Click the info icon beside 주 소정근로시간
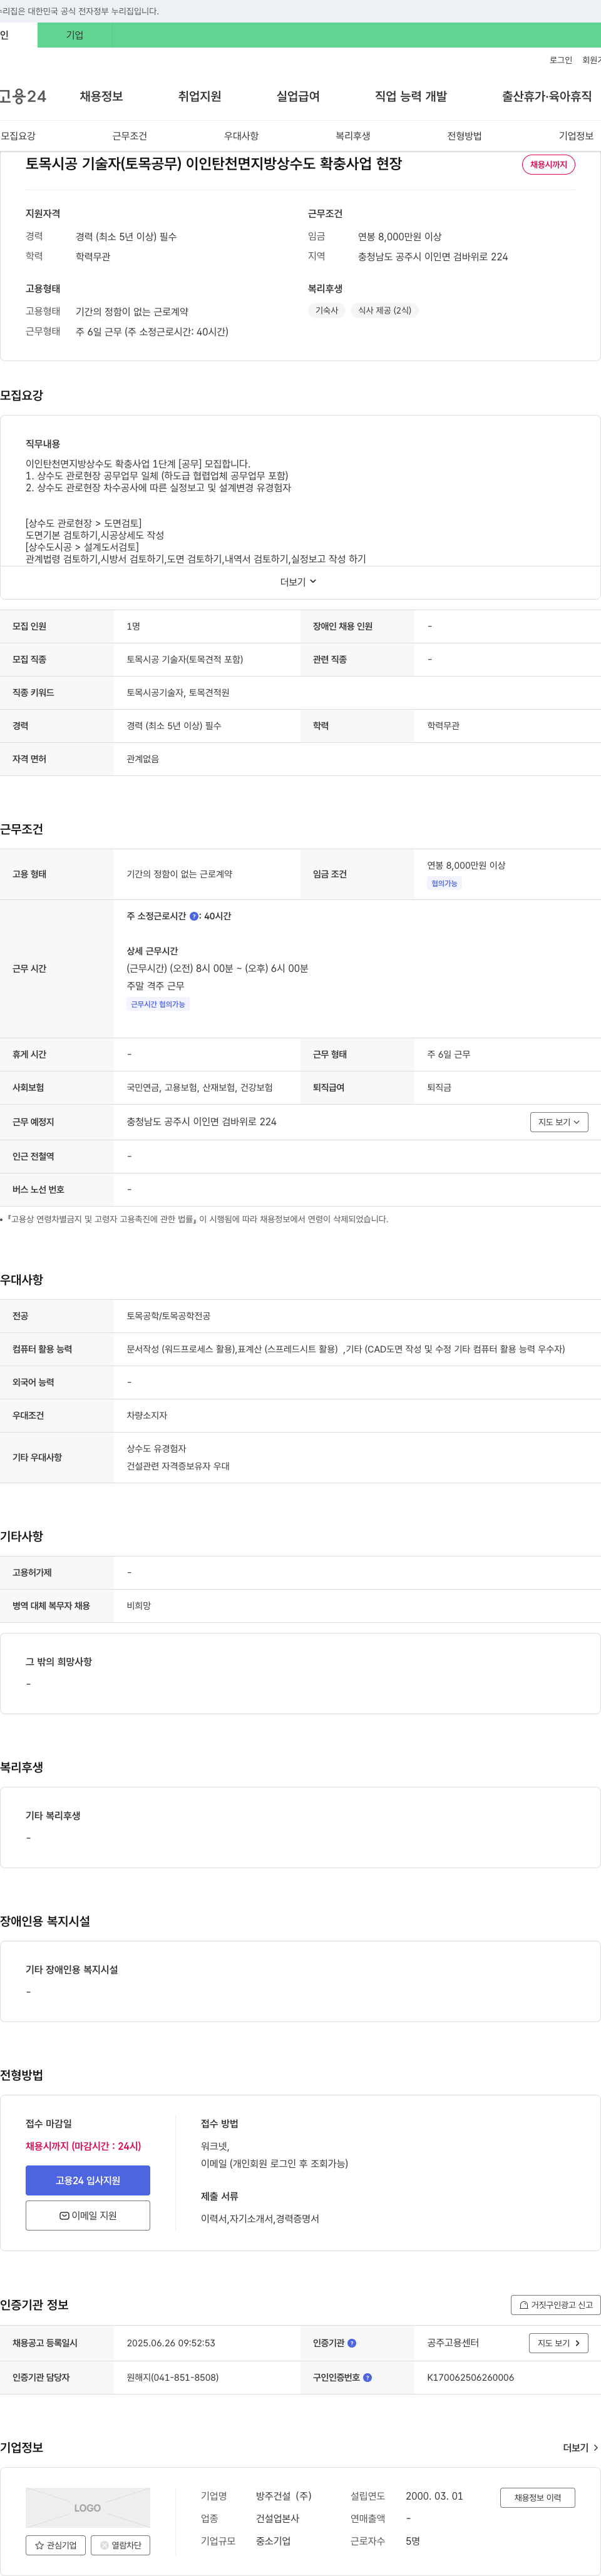 [194, 916]
